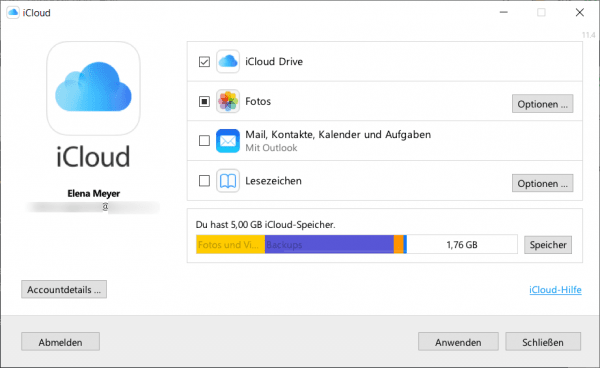Viewport: 600px width, 368px height.
Task: Check the Lesezeichen checkbox
Action: pyautogui.click(x=204, y=181)
